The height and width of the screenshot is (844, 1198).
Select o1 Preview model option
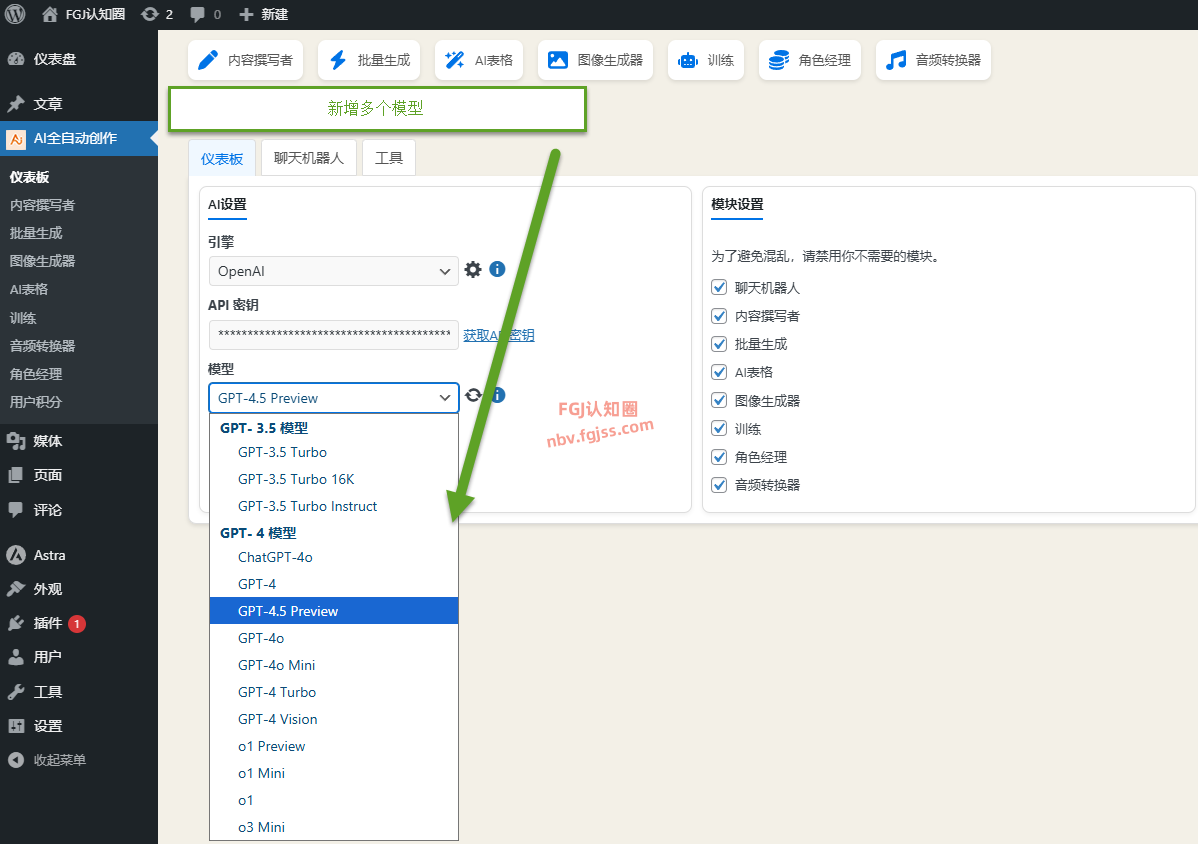(x=334, y=746)
